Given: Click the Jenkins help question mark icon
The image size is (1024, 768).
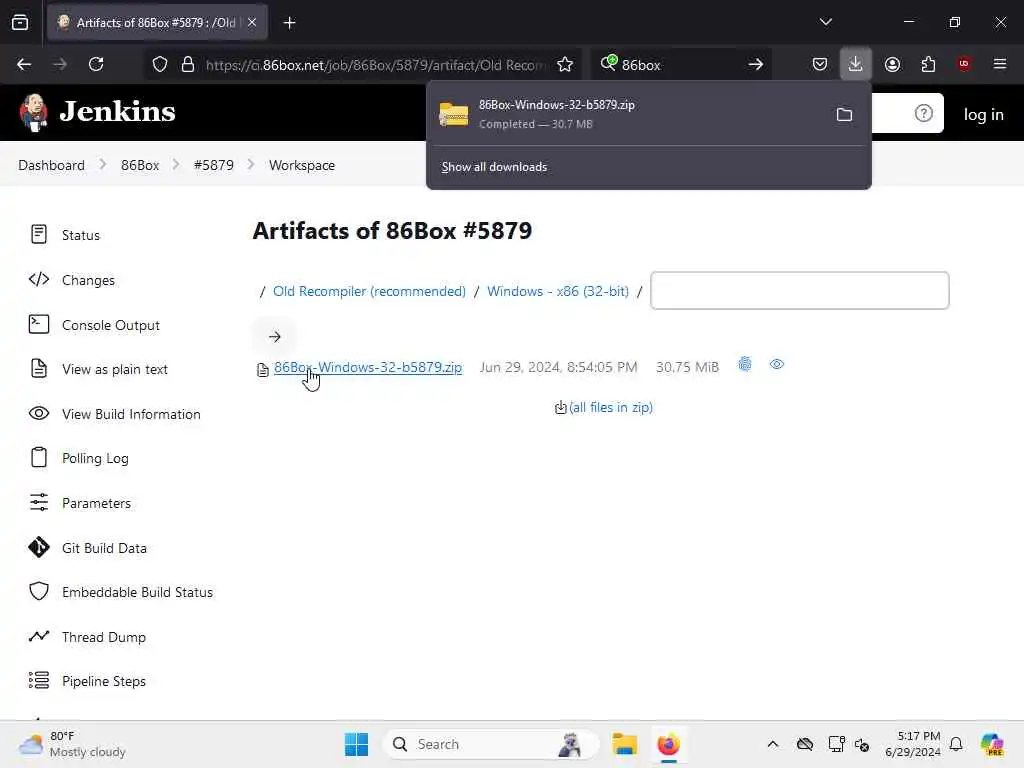Looking at the screenshot, I should tap(923, 114).
